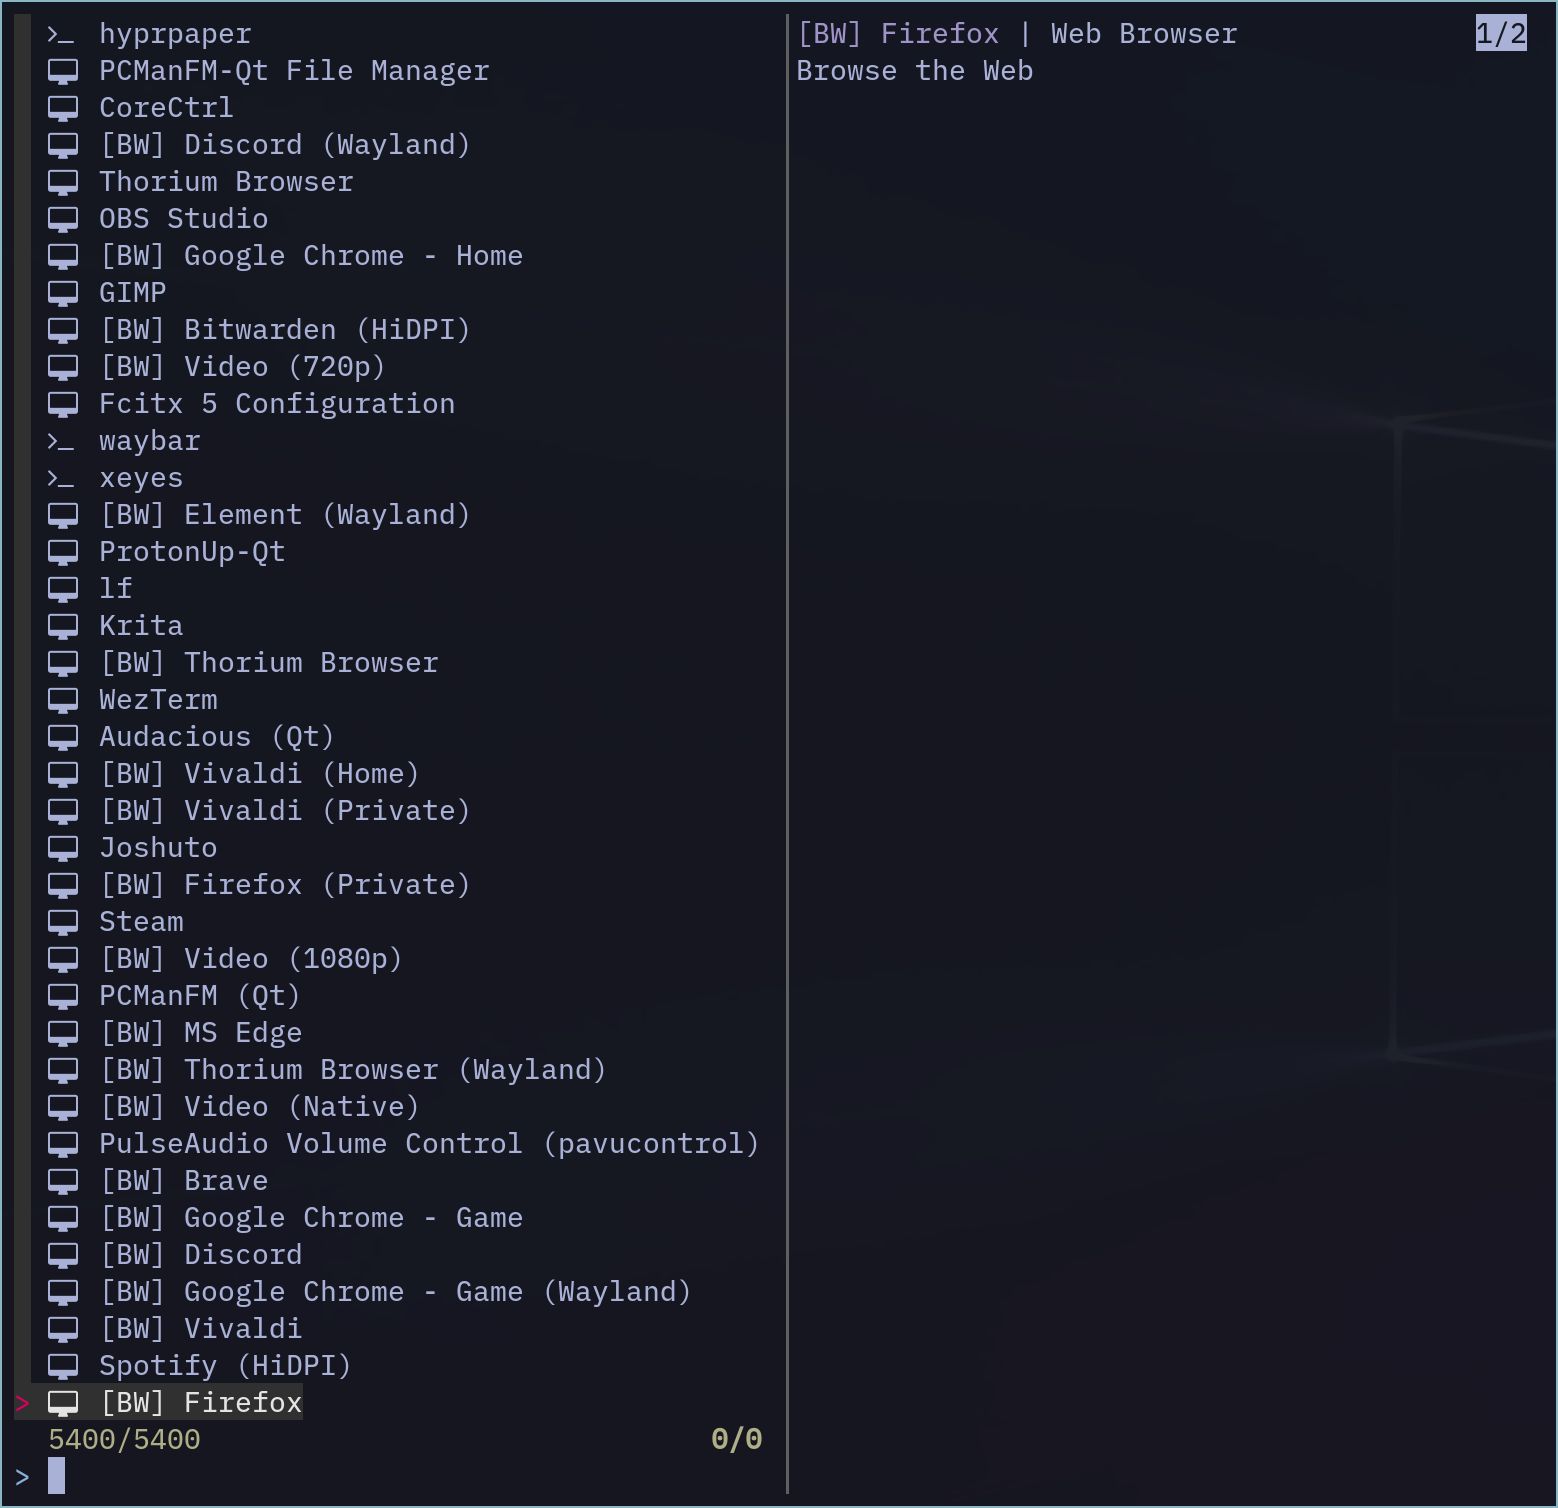The height and width of the screenshot is (1508, 1558).
Task: Click the terminal icon beside hyprpaper
Action: (x=62, y=35)
